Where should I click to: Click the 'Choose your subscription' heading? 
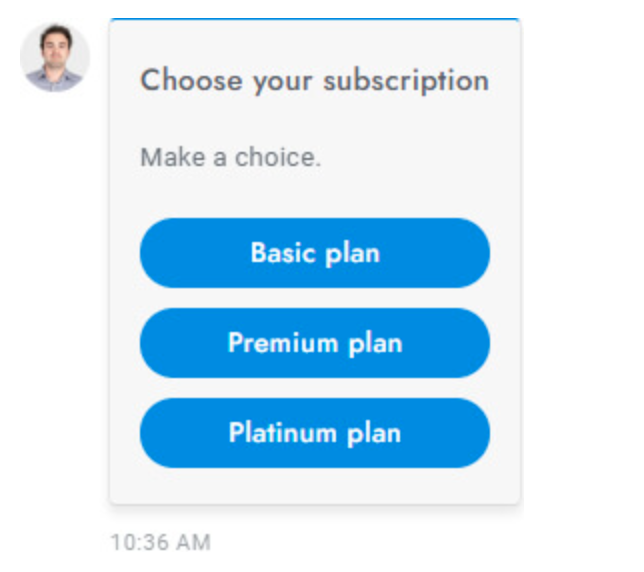click(x=315, y=81)
